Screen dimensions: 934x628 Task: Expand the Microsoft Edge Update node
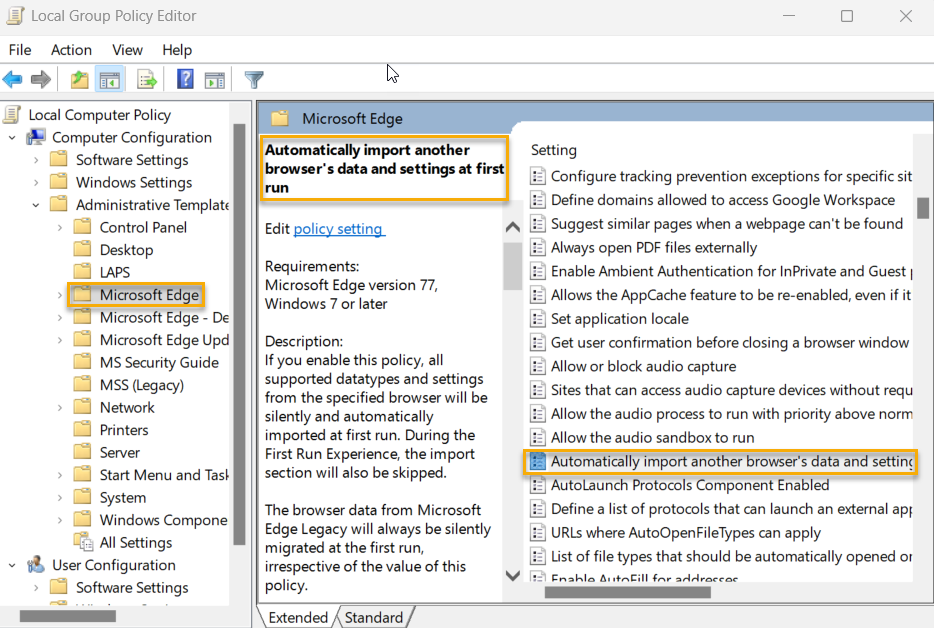coord(58,339)
